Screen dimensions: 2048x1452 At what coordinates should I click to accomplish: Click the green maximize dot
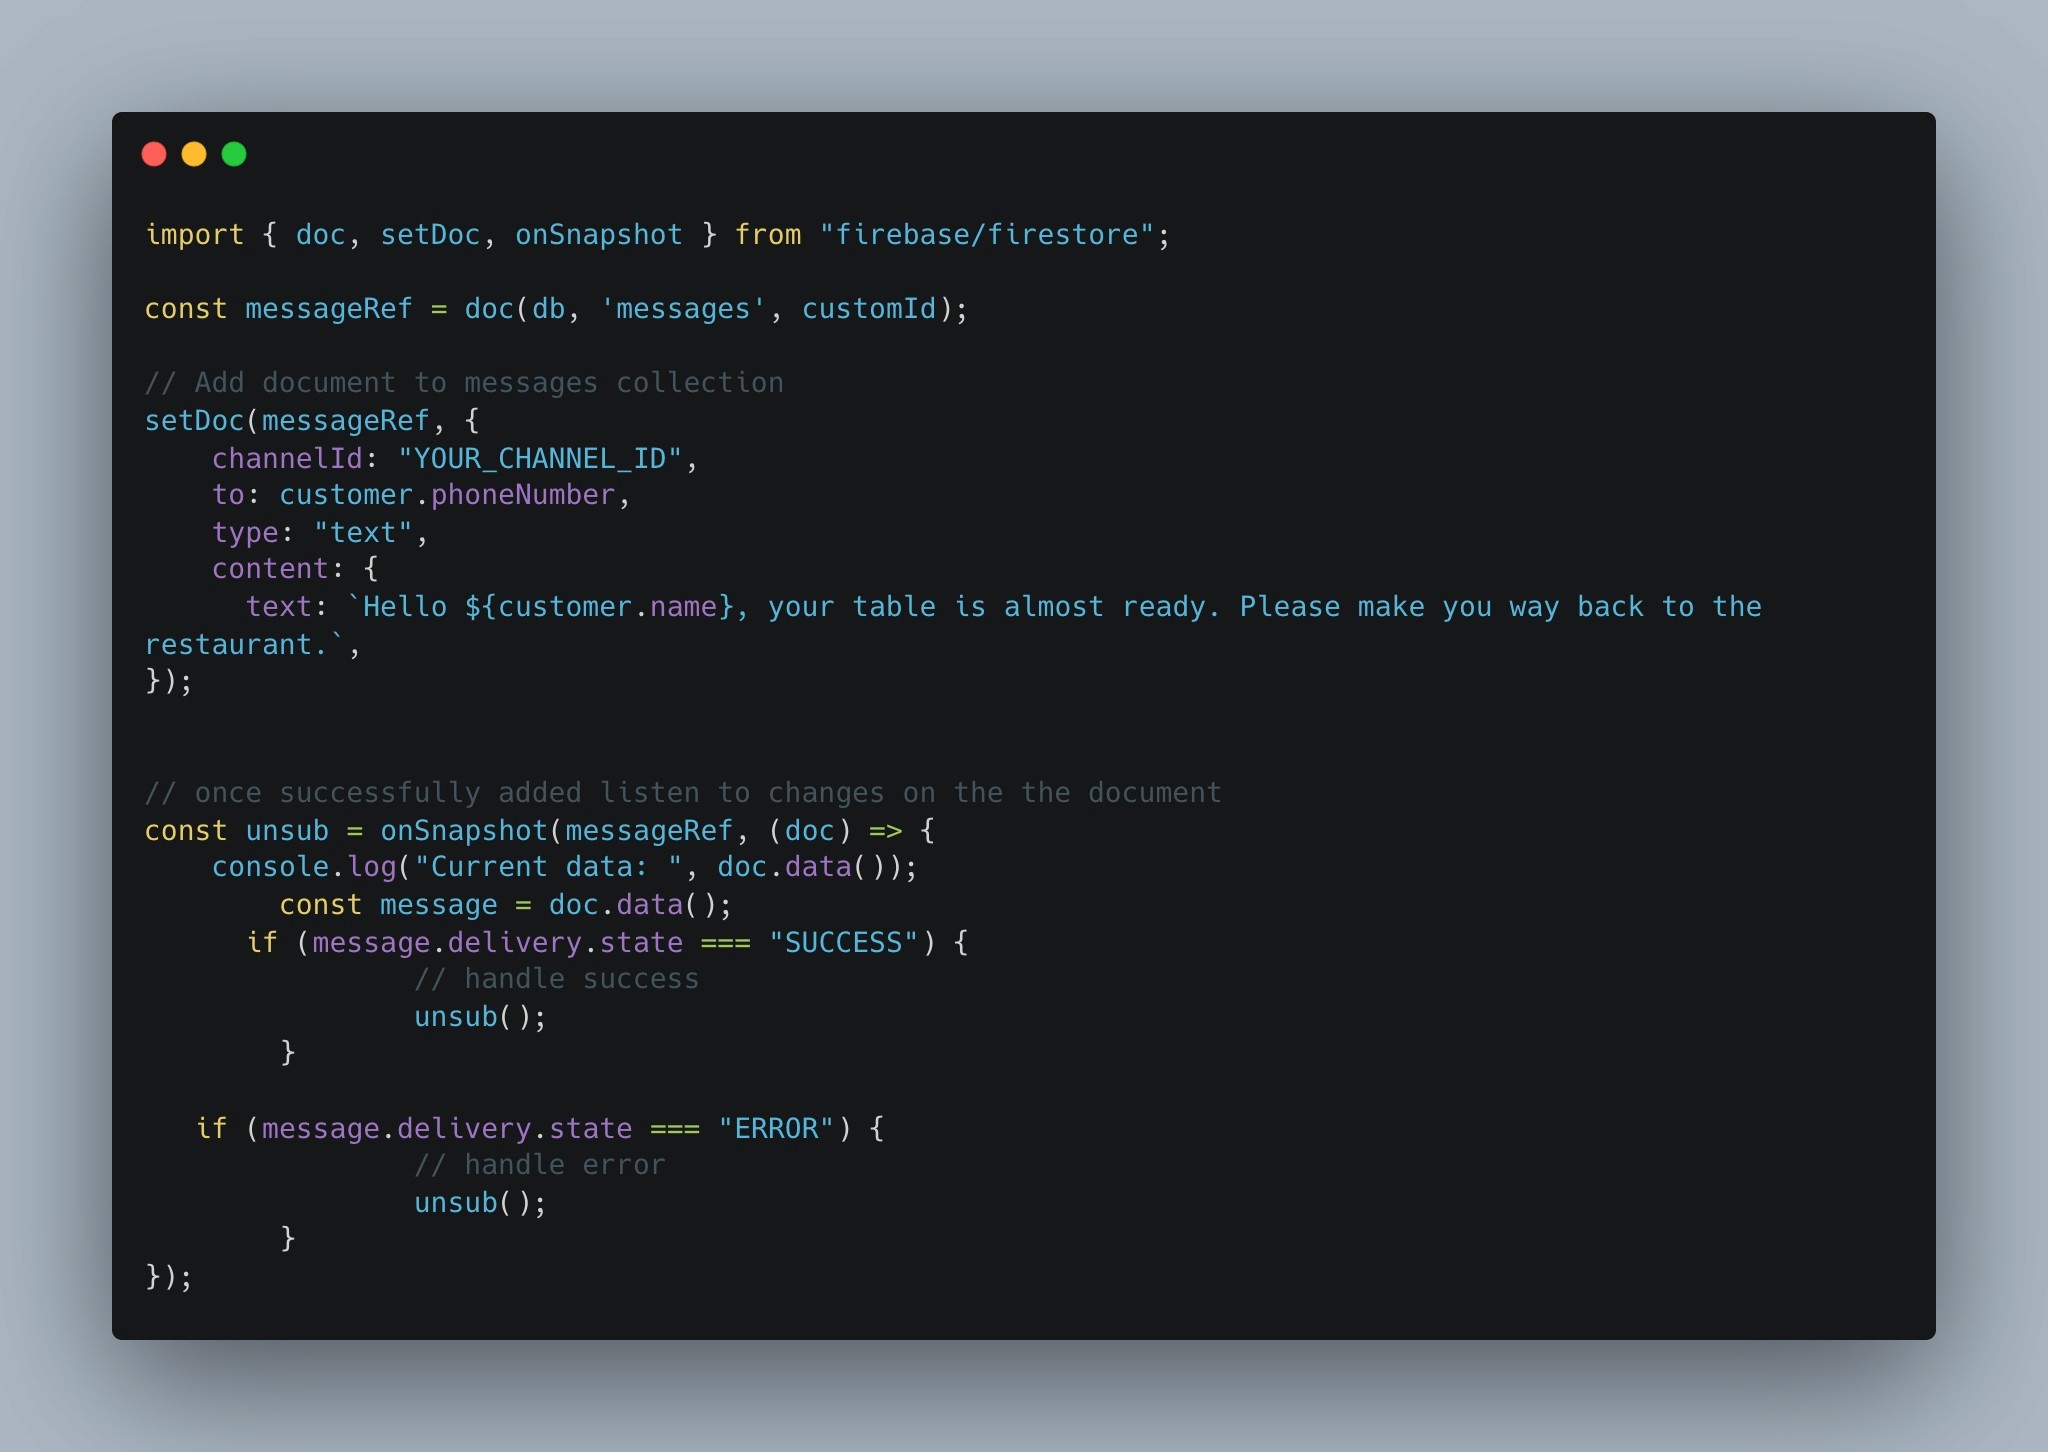(x=234, y=154)
